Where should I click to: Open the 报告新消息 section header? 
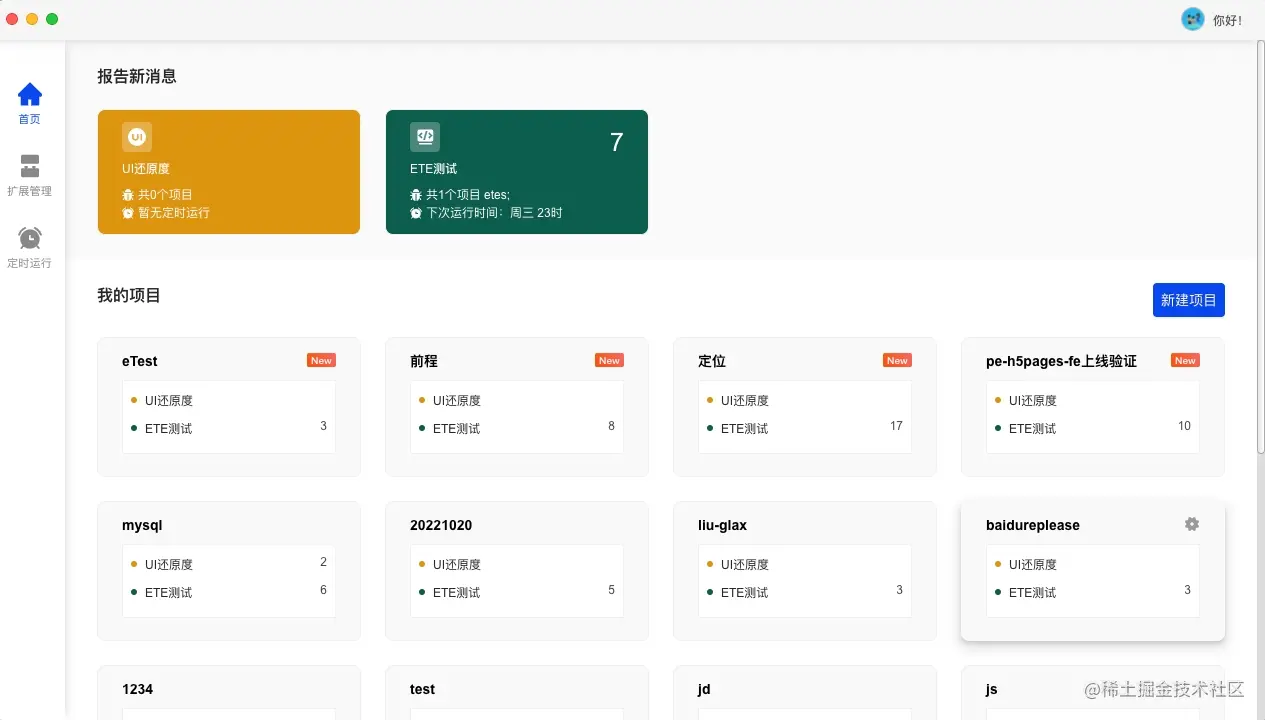tap(136, 76)
